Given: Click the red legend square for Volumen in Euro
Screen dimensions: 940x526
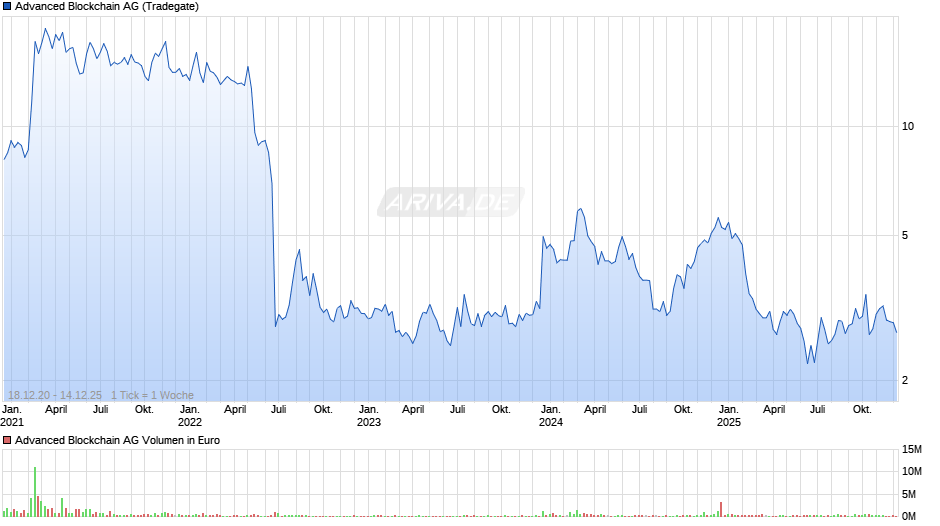Looking at the screenshot, I should tap(7, 440).
